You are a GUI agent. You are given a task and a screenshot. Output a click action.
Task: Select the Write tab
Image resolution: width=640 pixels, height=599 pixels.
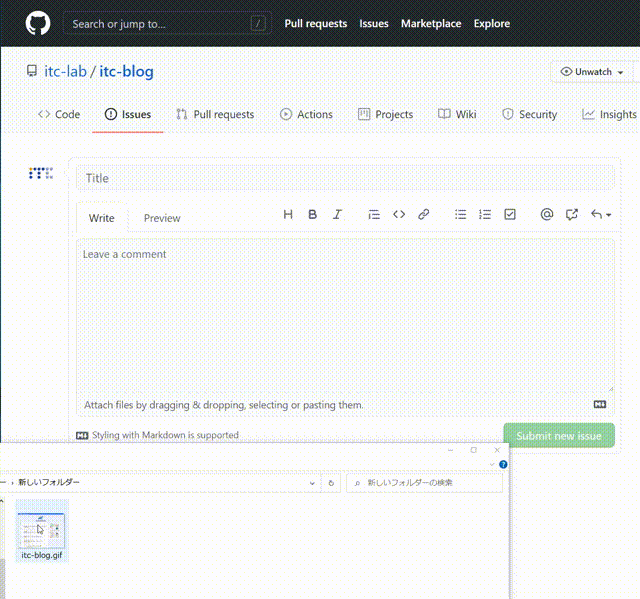[x=102, y=218]
